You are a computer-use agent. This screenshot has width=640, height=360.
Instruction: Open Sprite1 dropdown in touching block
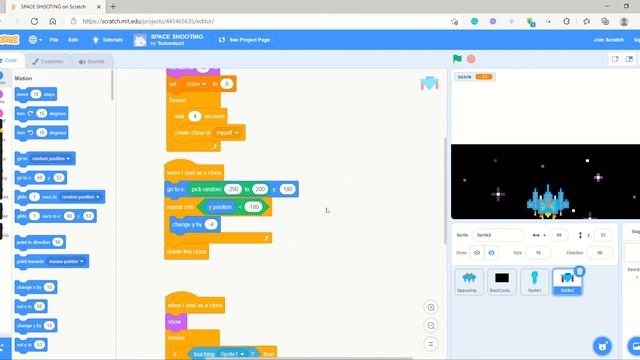[232, 354]
